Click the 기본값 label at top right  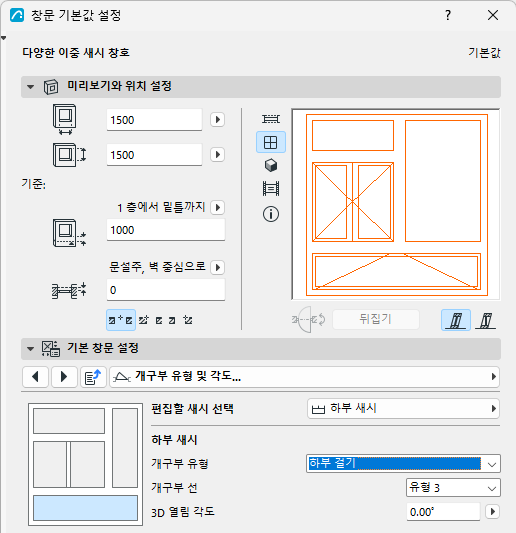click(484, 53)
